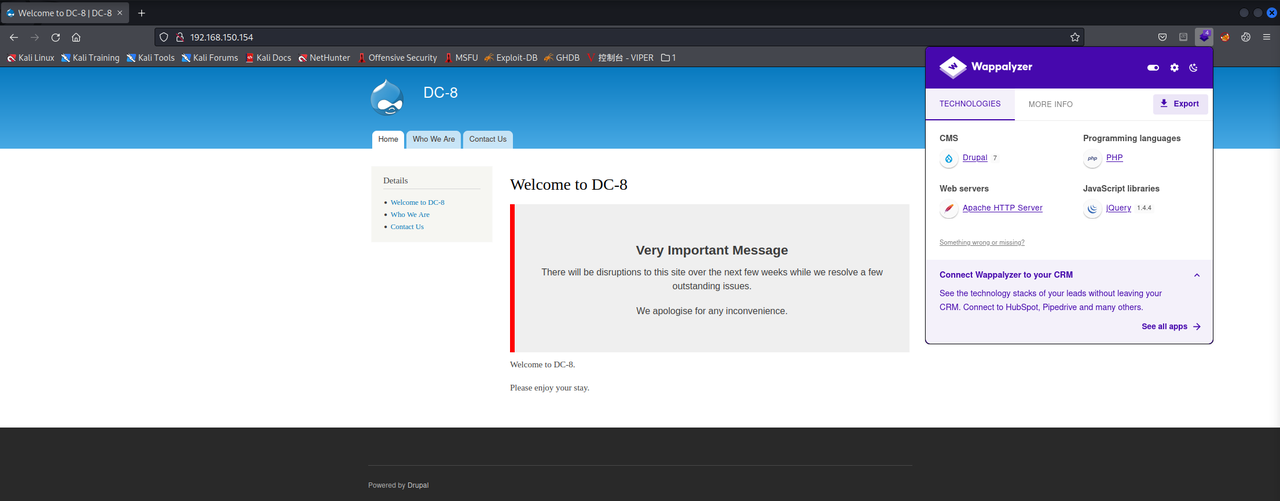Toggle Wappalyzer enabled switch
This screenshot has height=501, width=1280.
[1153, 68]
